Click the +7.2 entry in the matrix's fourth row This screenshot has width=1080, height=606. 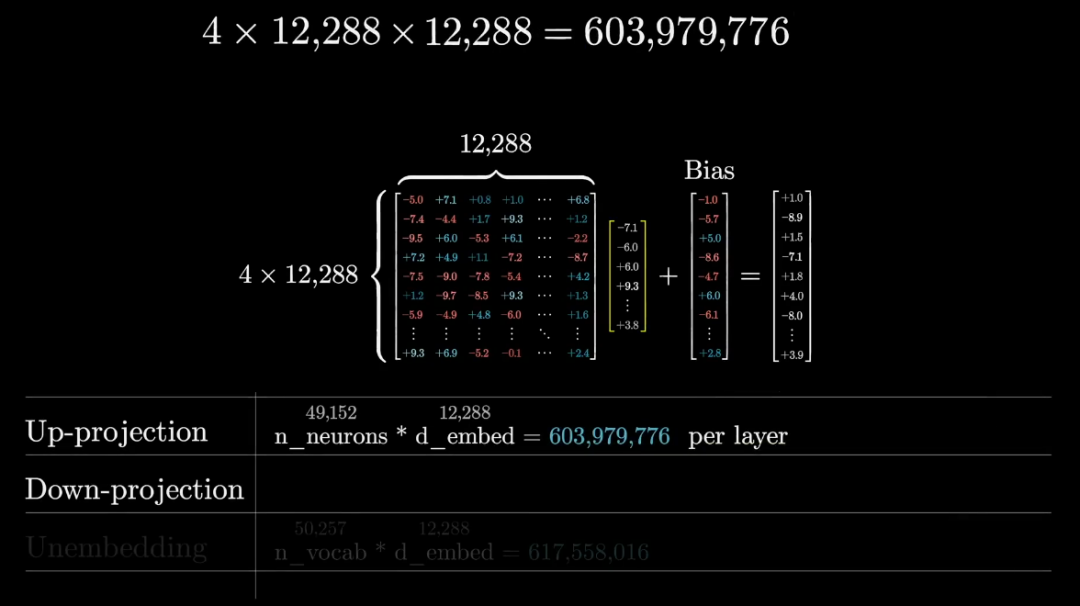[x=413, y=257]
